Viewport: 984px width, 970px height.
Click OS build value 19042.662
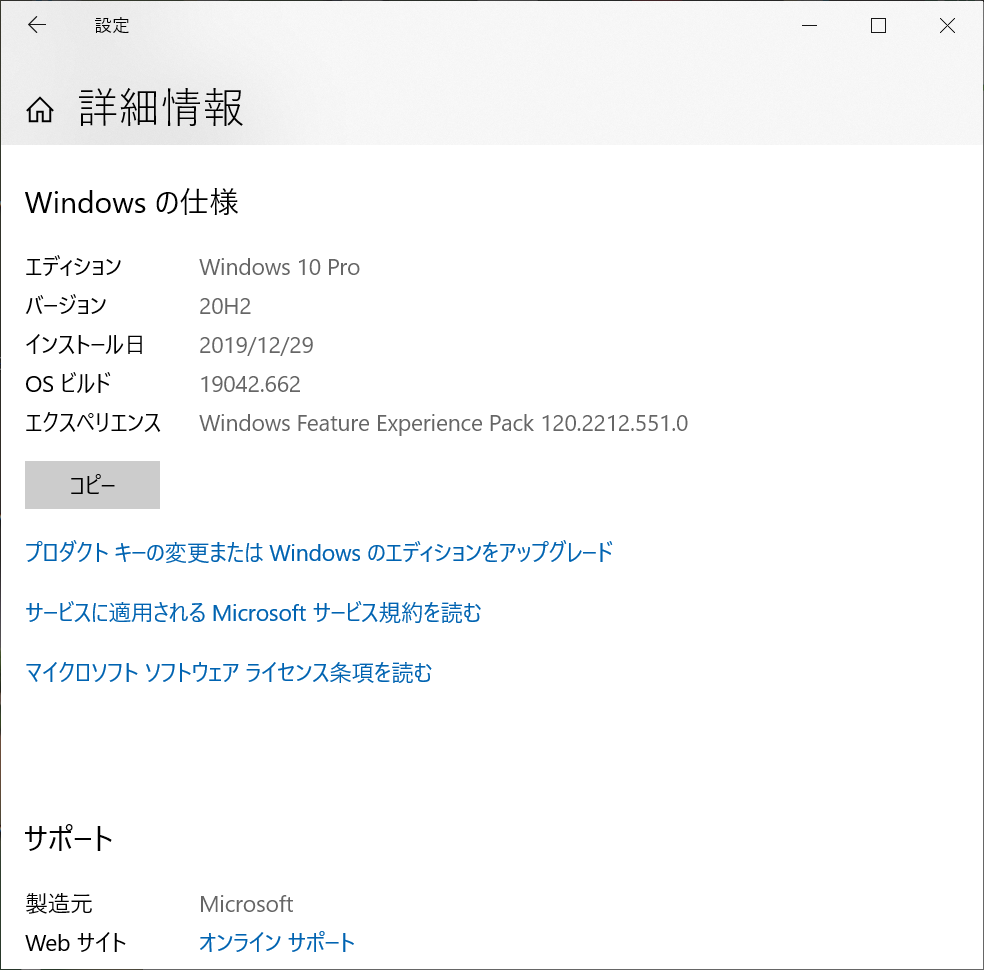[x=250, y=384]
